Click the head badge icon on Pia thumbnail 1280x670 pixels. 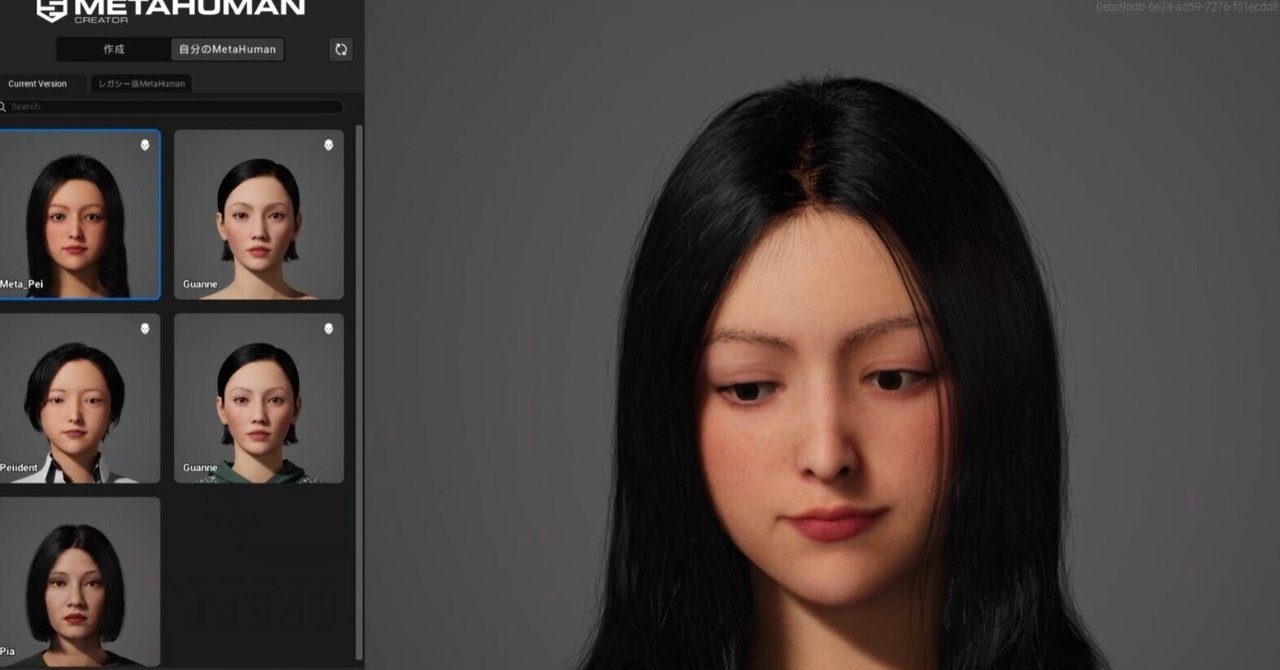point(145,510)
